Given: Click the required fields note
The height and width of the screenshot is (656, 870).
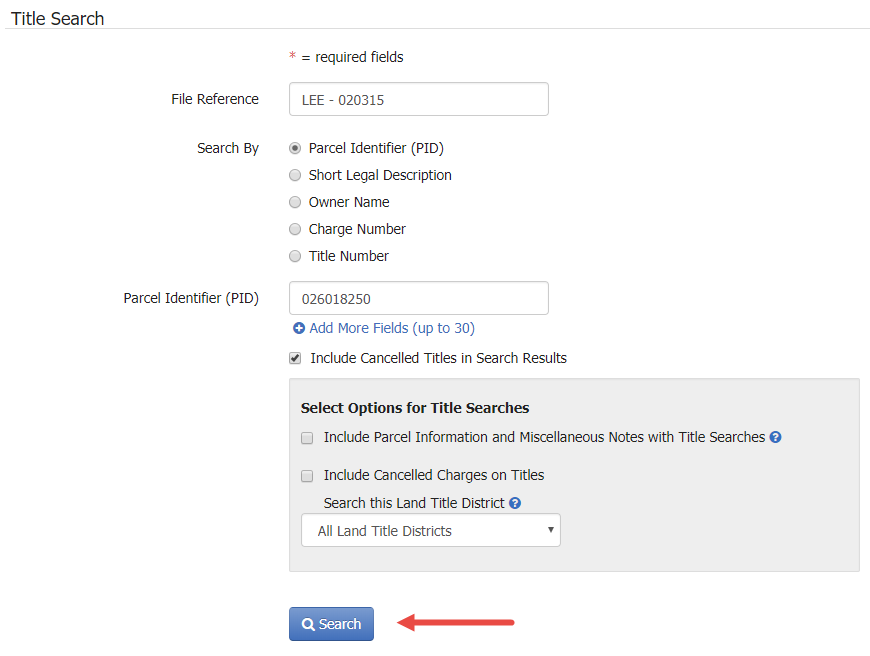Looking at the screenshot, I should click(346, 57).
